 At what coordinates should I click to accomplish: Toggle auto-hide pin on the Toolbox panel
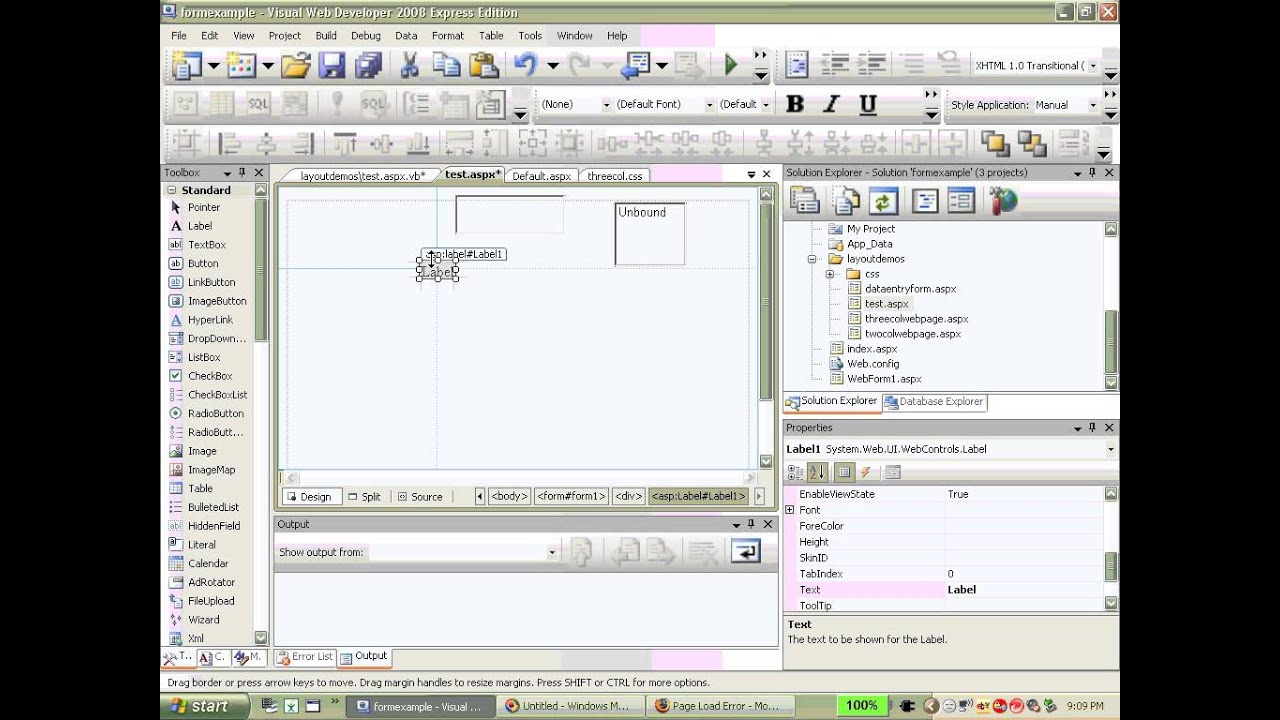coord(242,173)
